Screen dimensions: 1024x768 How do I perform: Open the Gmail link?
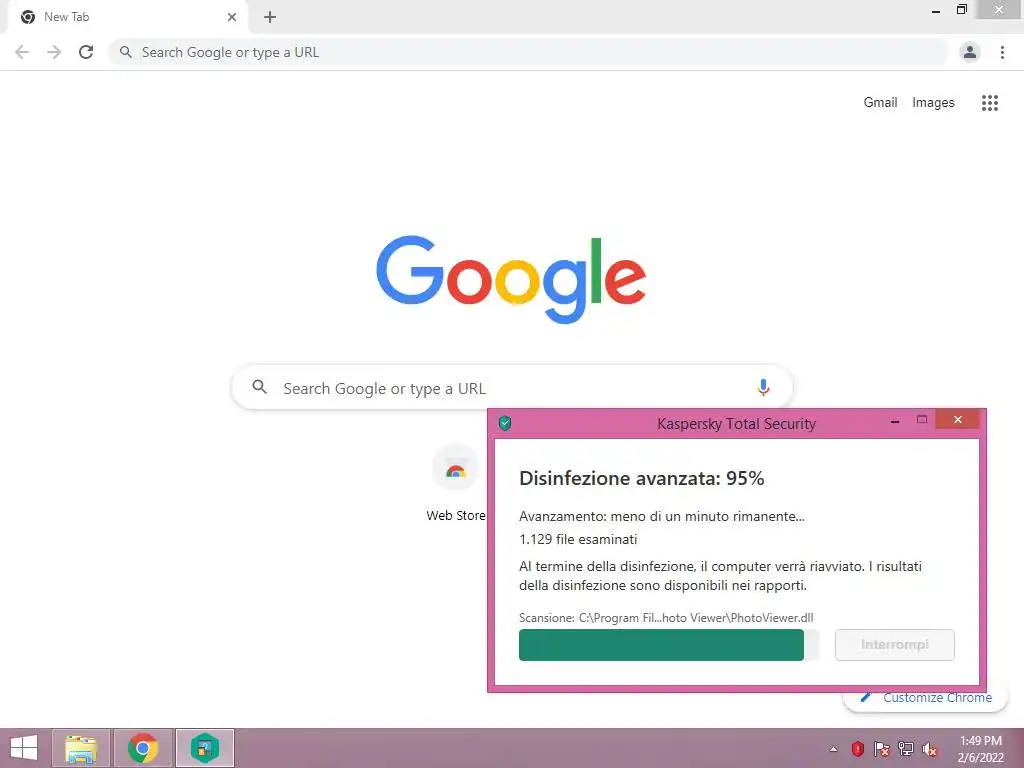[x=880, y=103]
